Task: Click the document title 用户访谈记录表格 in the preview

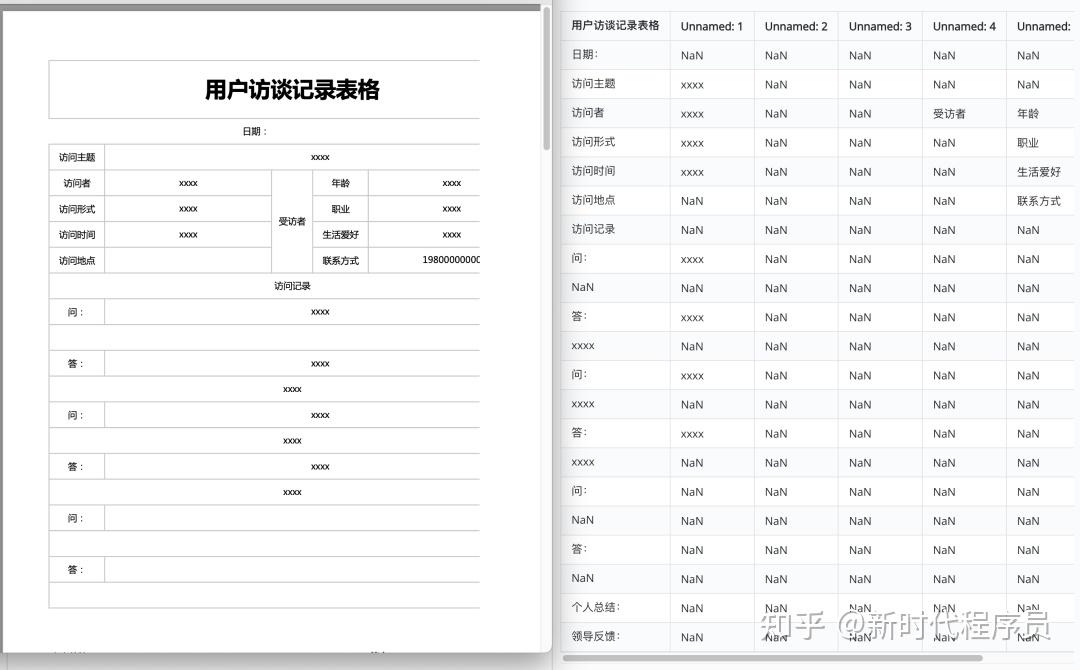Action: (x=292, y=90)
